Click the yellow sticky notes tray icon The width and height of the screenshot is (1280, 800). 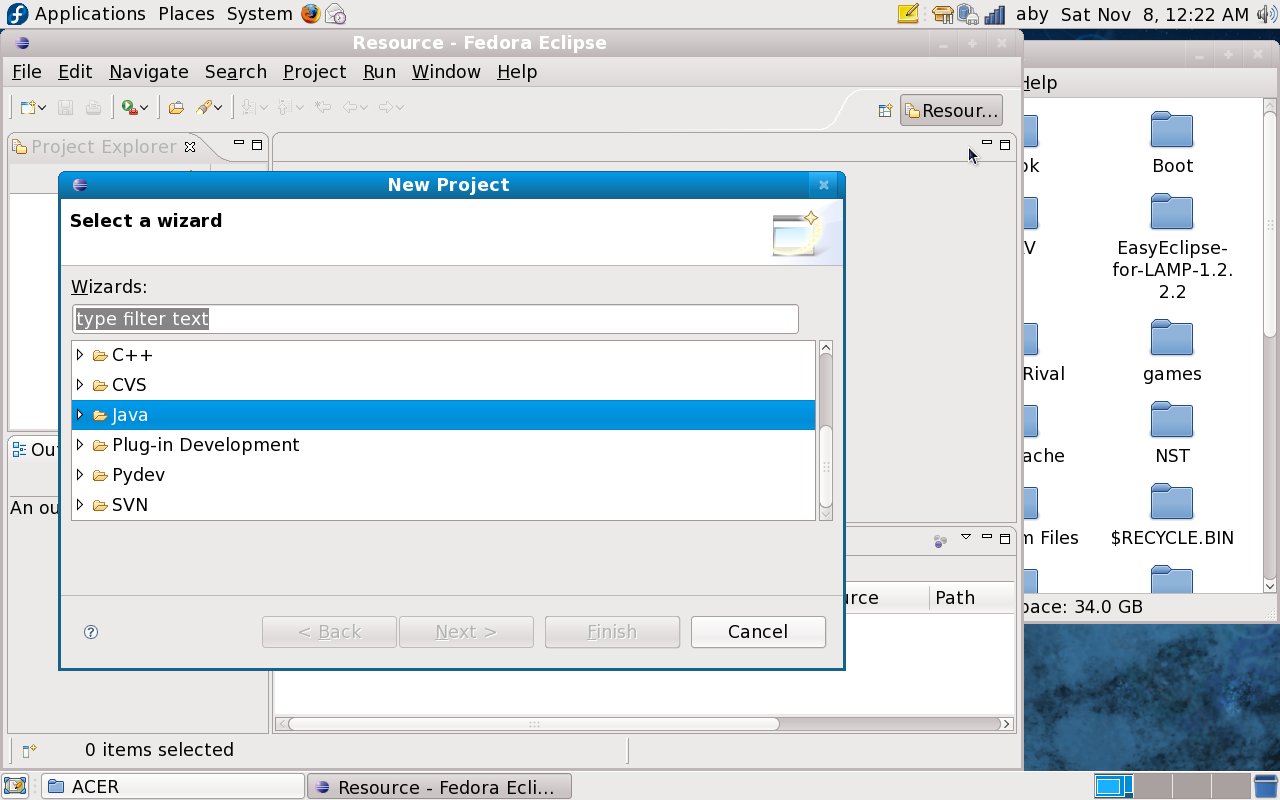(908, 14)
